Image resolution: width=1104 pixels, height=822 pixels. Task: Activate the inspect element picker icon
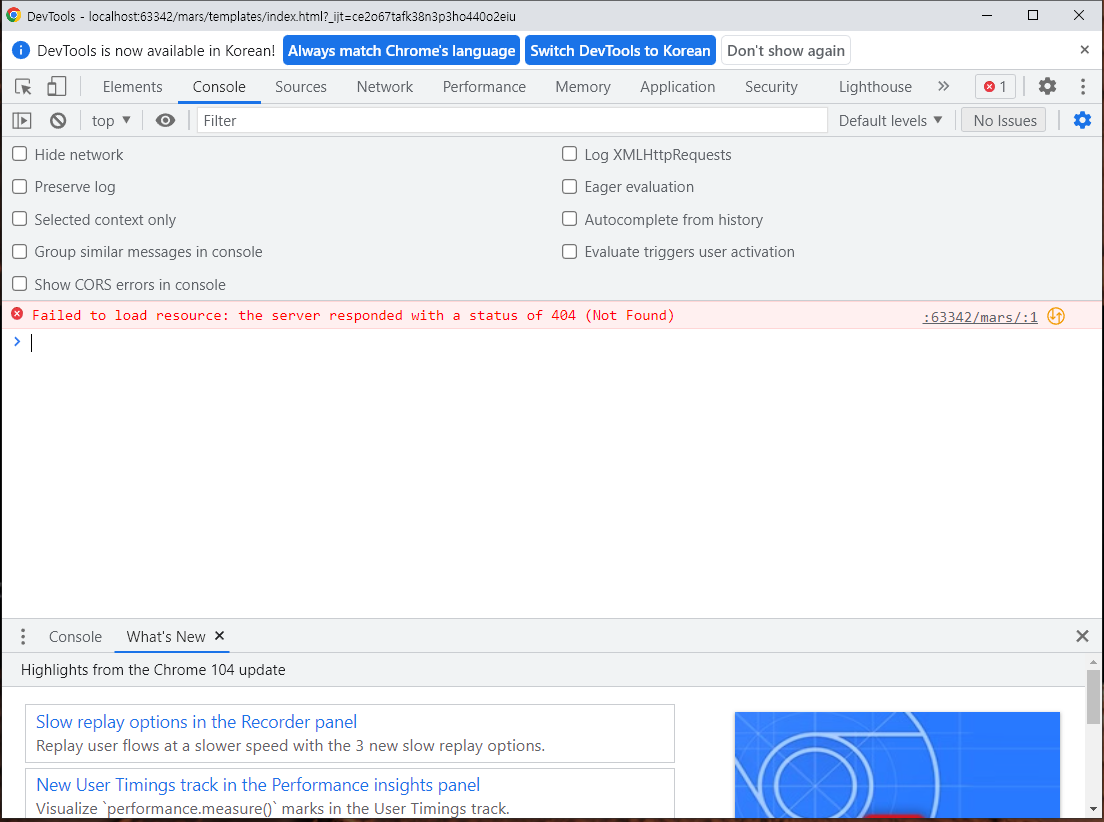pyautogui.click(x=23, y=87)
